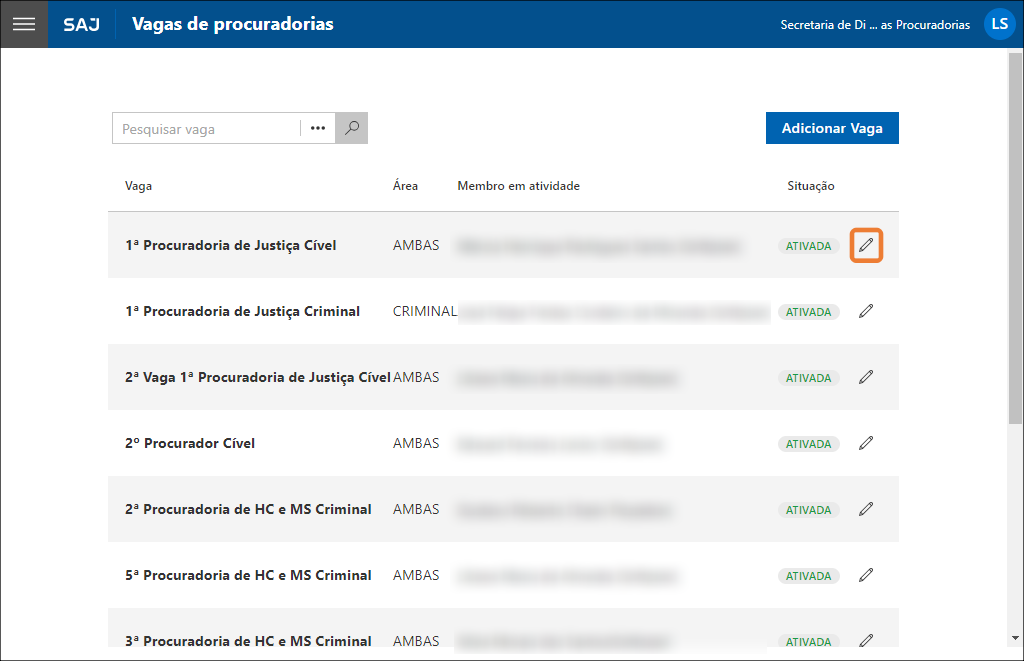1024x661 pixels.
Task: Edit the 1ª Procuradoria de Justiça Criminal vacancy
Action: pyautogui.click(x=866, y=311)
